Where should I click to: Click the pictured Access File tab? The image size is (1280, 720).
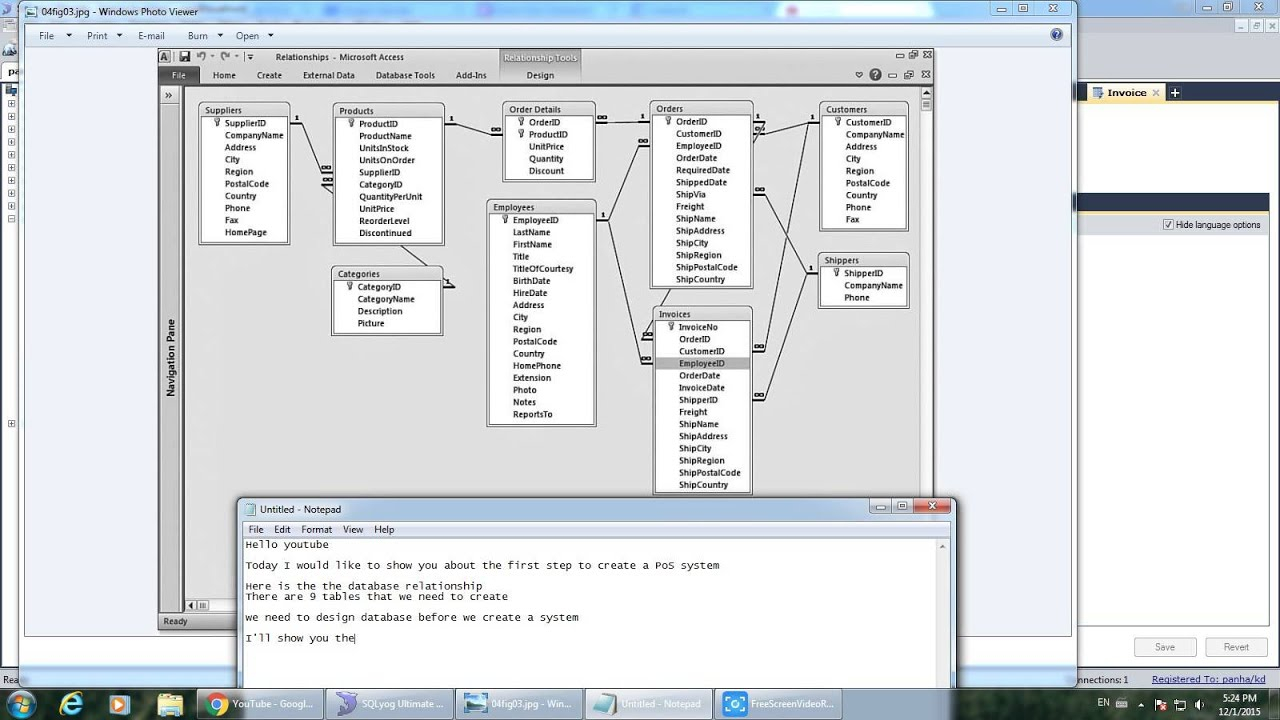pos(179,75)
